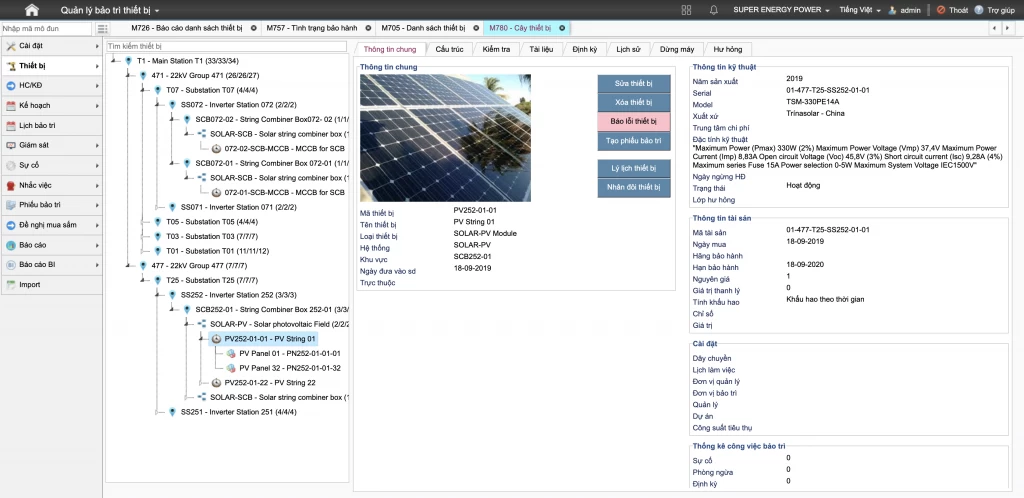Select T01 - Substation T01 row
The width and height of the screenshot is (1024, 498).
pyautogui.click(x=217, y=251)
